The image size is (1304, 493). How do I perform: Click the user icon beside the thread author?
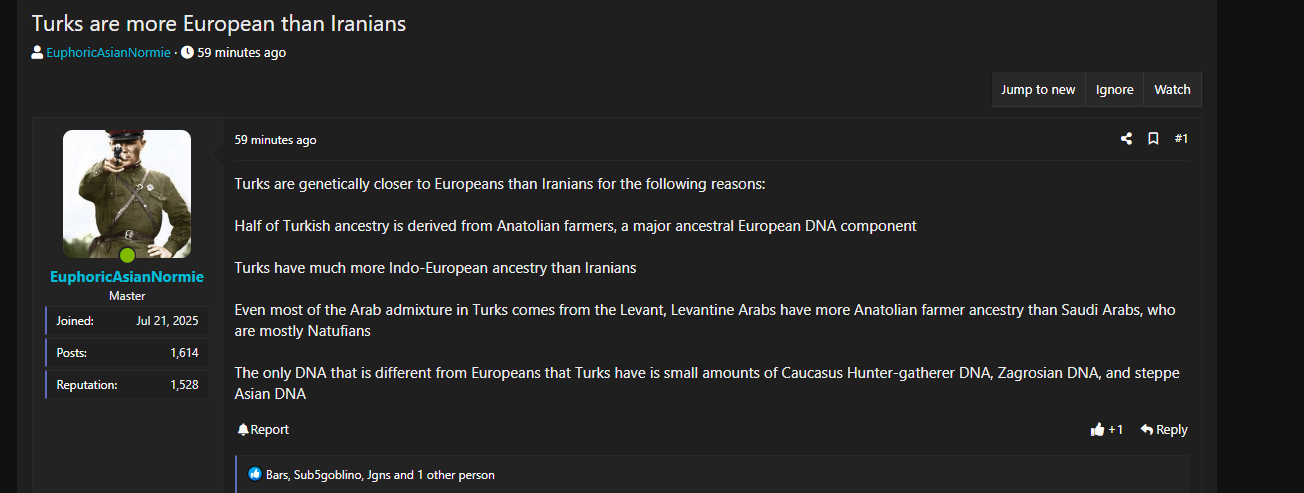click(37, 53)
